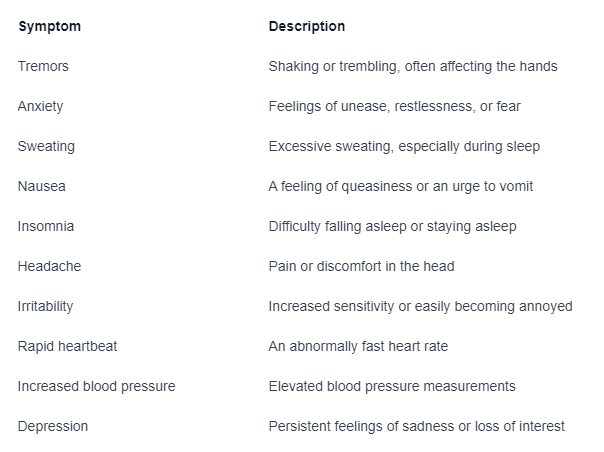
Task: Select the Irritability symptom cell
Action: click(x=45, y=306)
